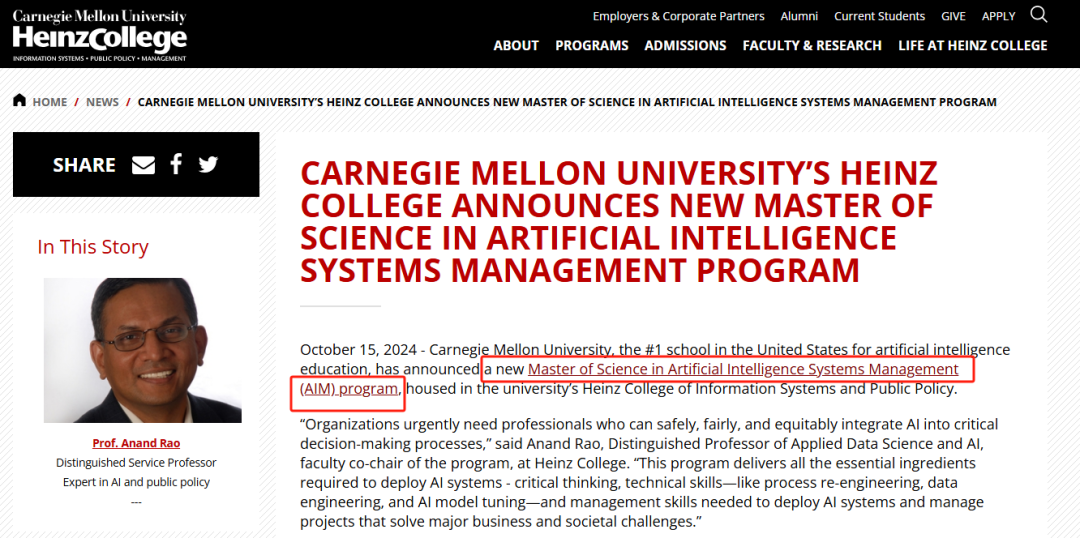Click the GIVE link
Image resolution: width=1080 pixels, height=538 pixels.
pos(953,16)
